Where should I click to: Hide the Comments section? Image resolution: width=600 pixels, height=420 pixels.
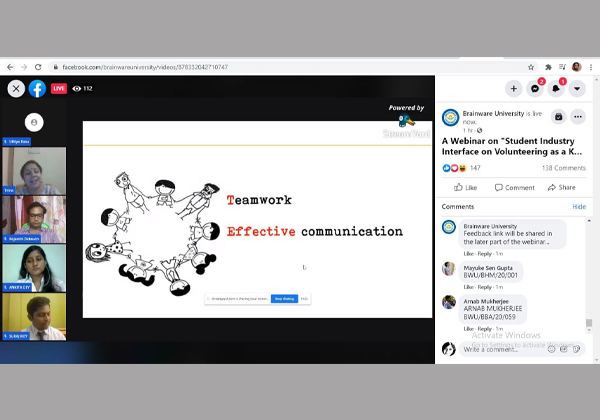tap(579, 206)
